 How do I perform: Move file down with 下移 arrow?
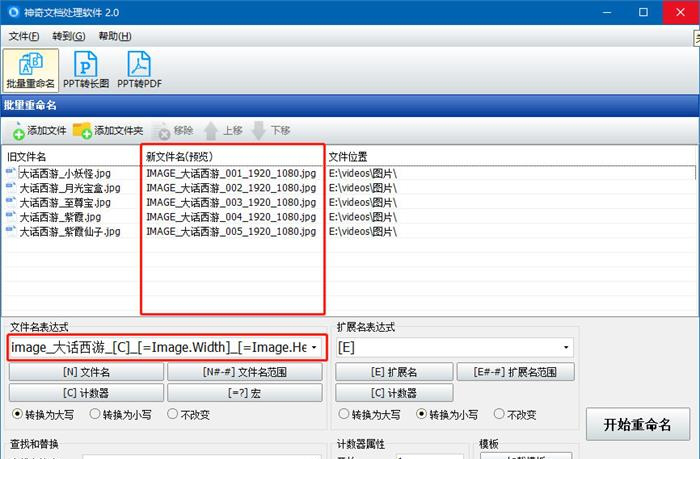click(x=259, y=131)
